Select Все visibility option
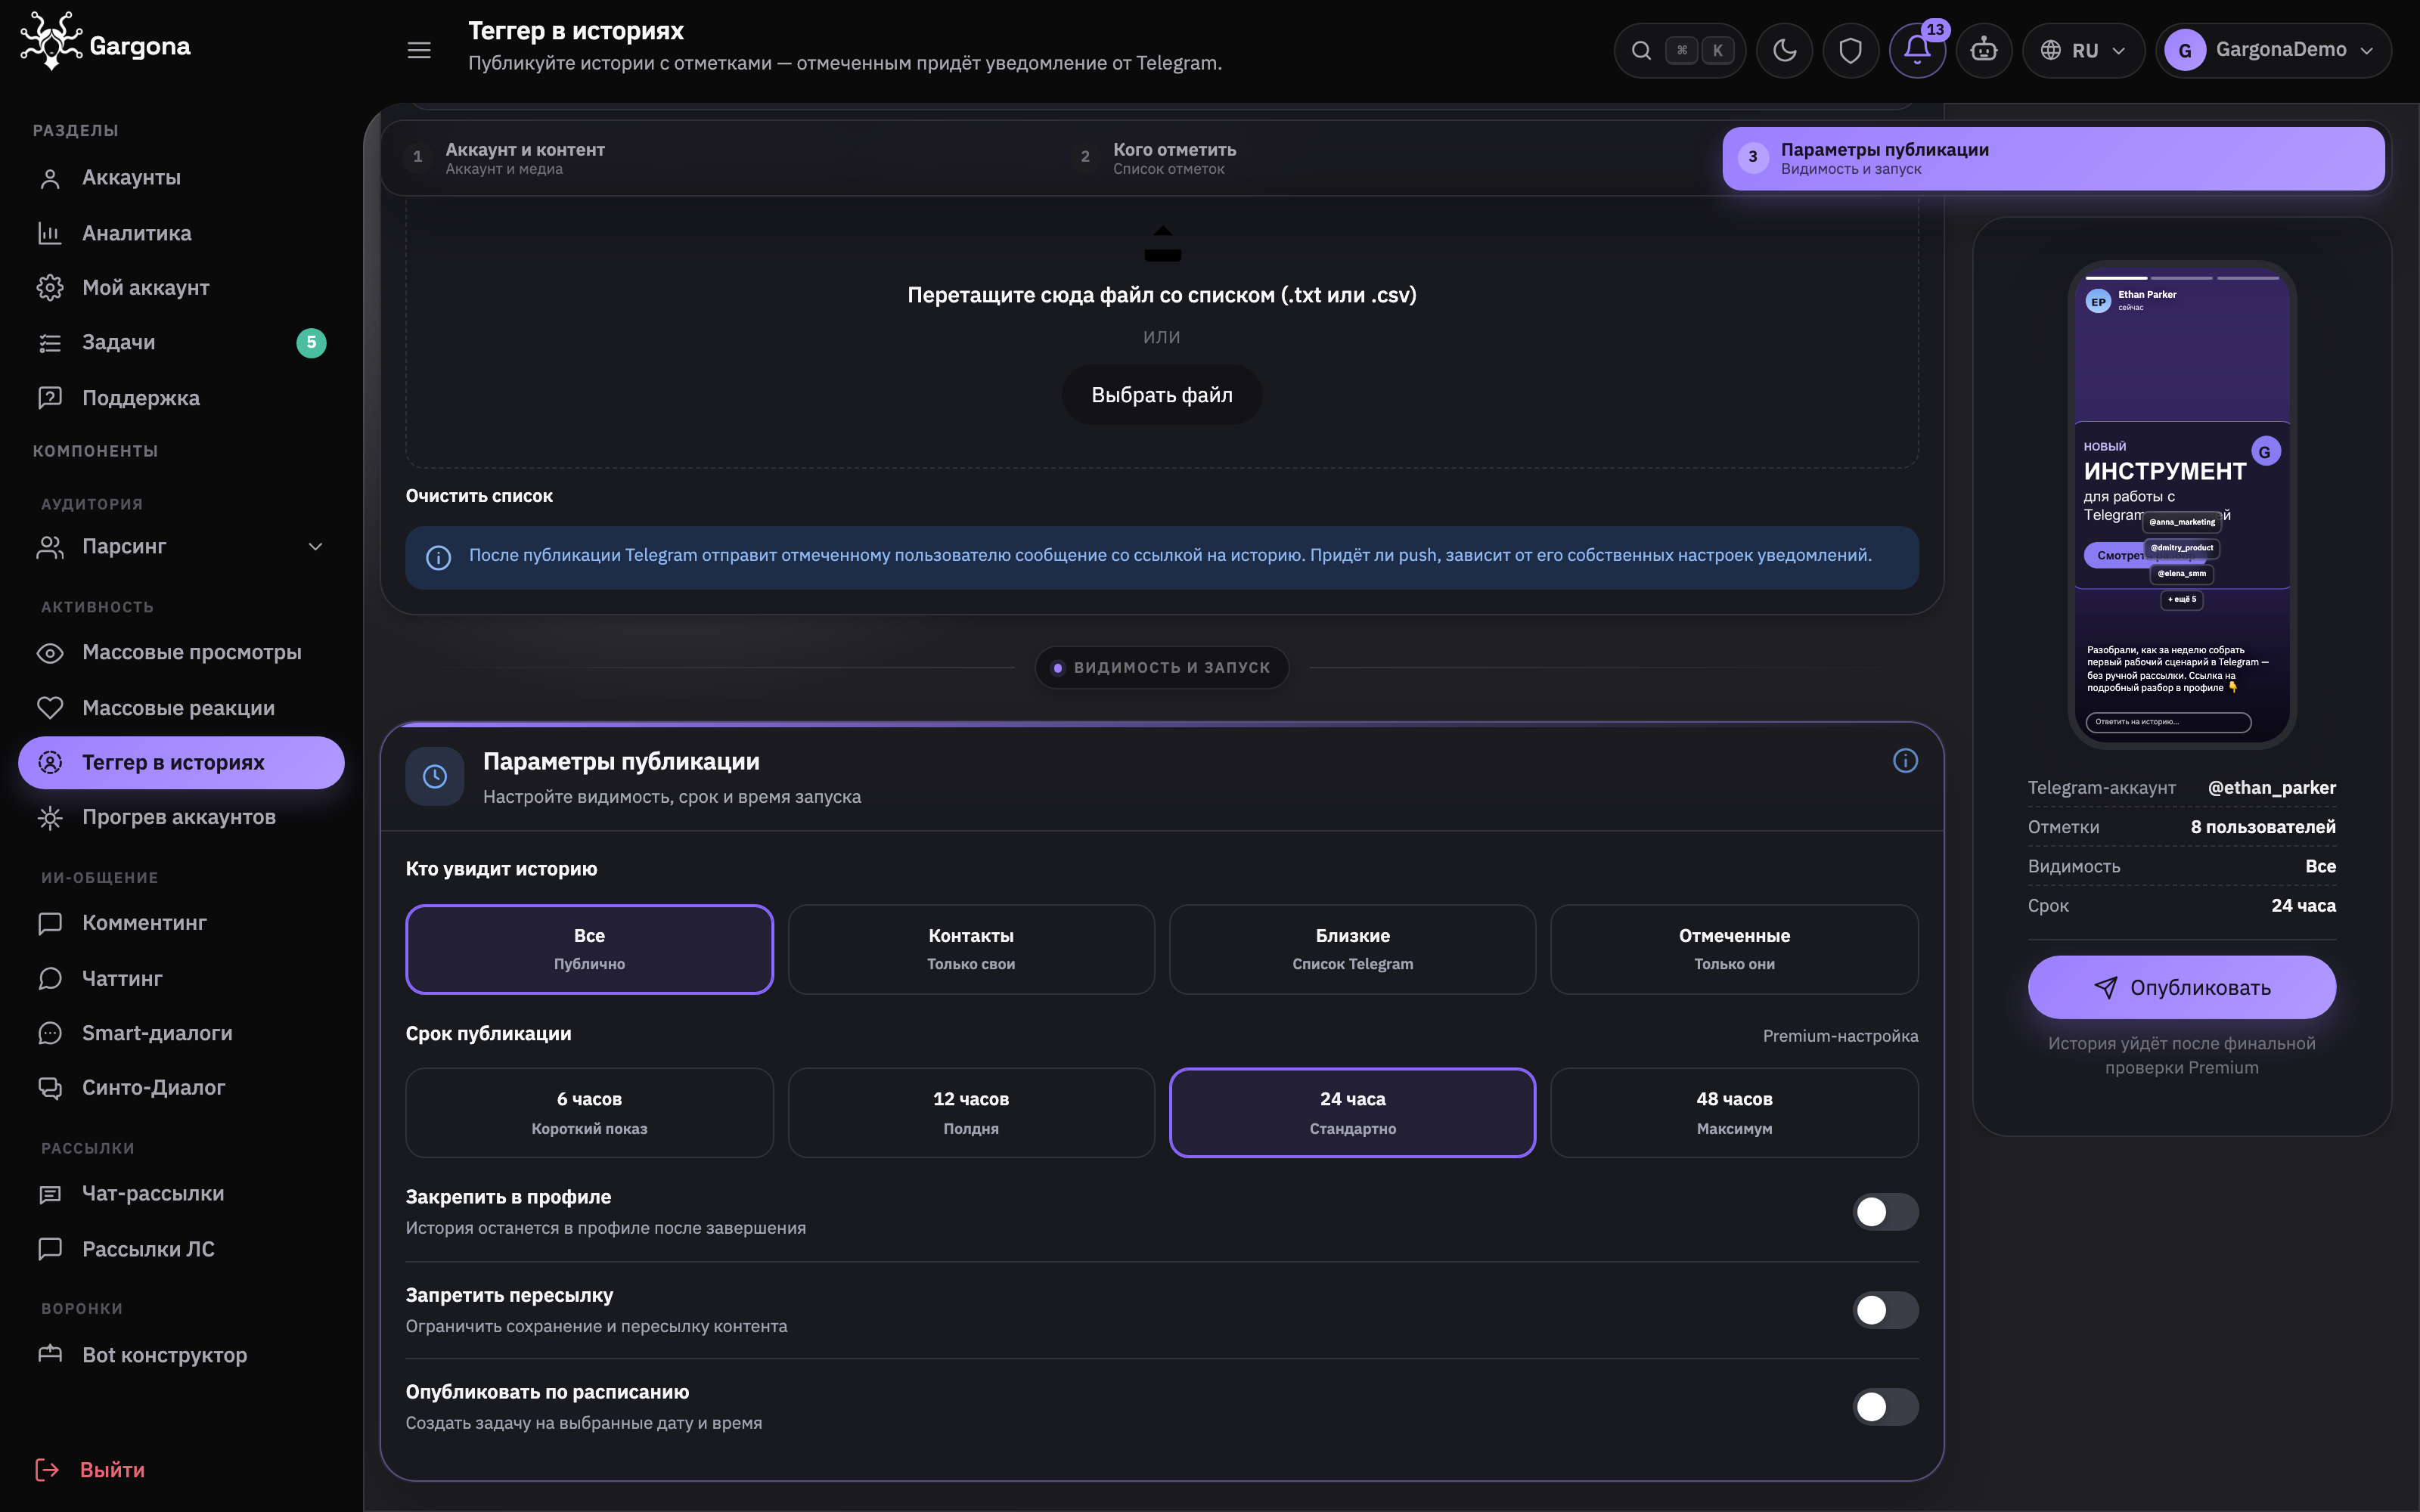 point(589,949)
